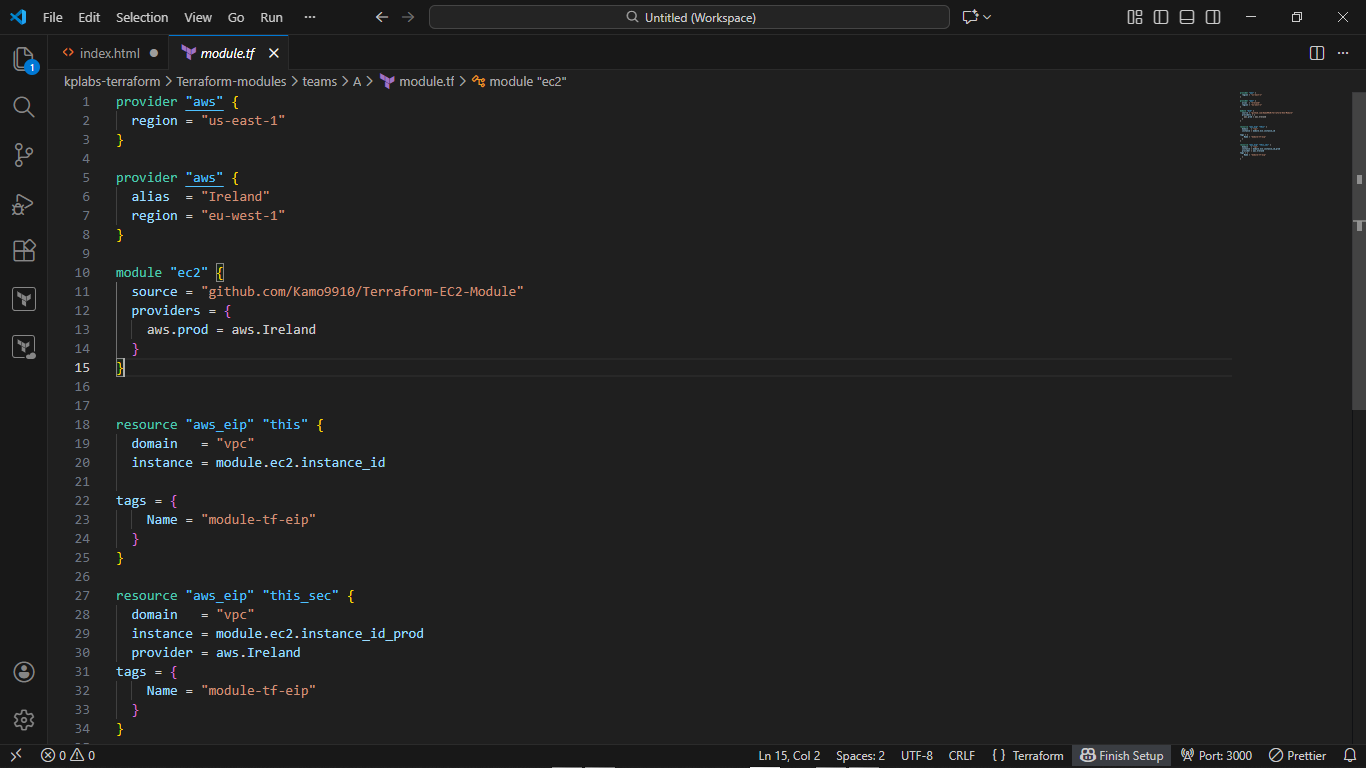Image resolution: width=1366 pixels, height=768 pixels.
Task: Toggle the Secondary Side Bar layout button
Action: pyautogui.click(x=1213, y=17)
